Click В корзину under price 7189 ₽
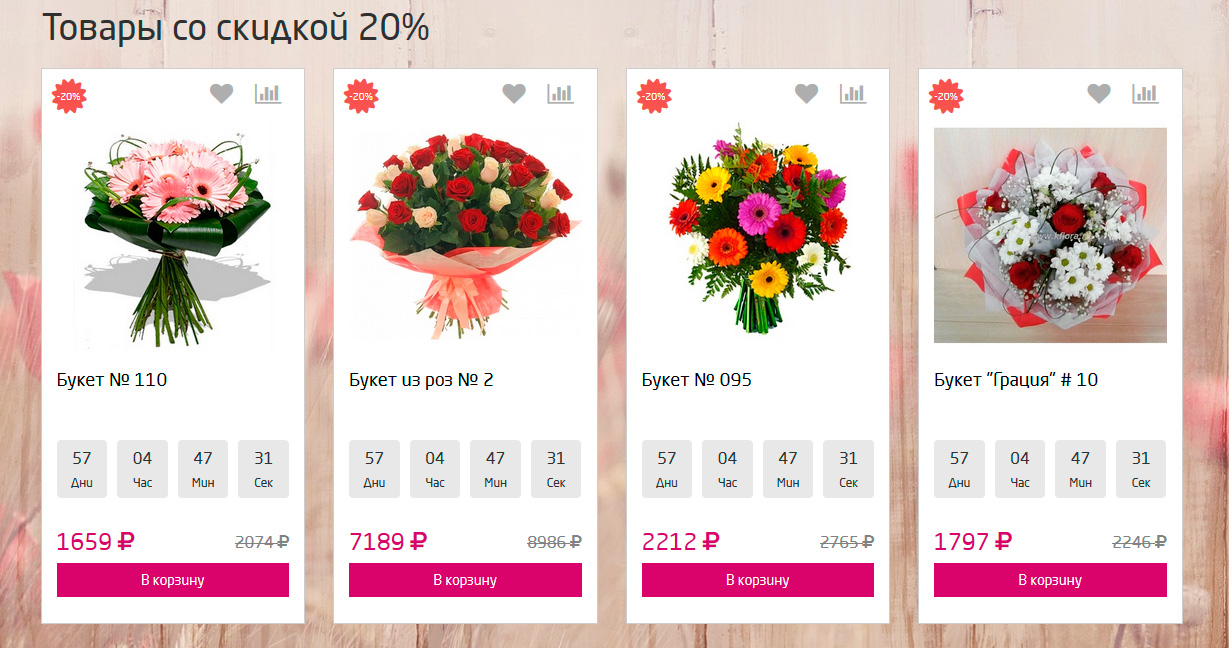The height and width of the screenshot is (648, 1229). pyautogui.click(x=465, y=580)
